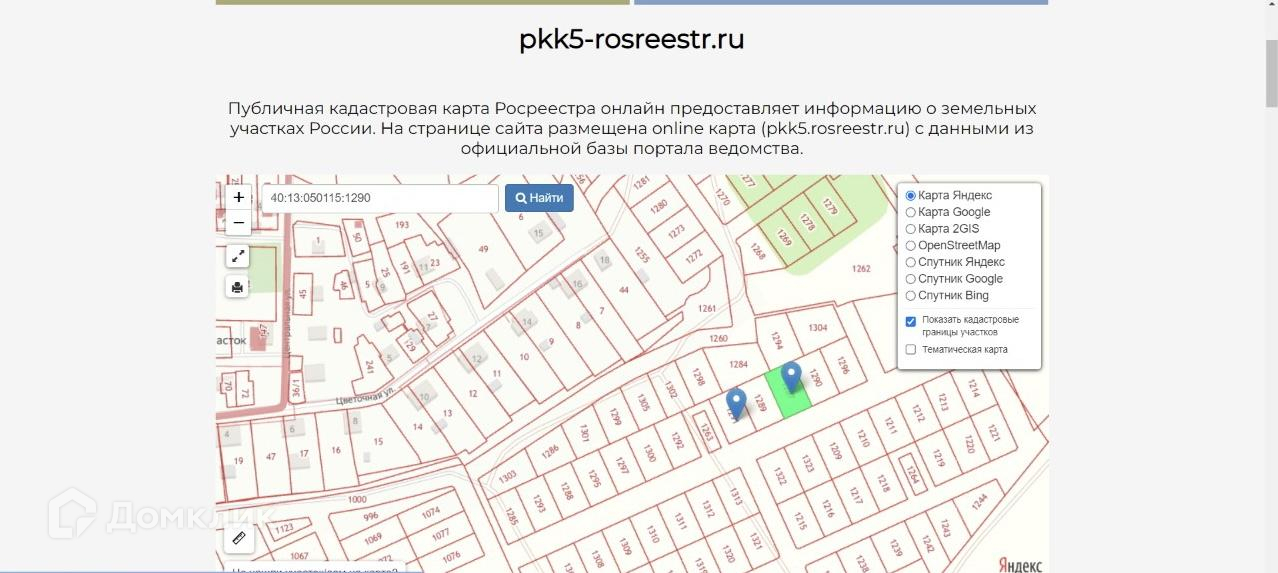This screenshot has height=573, width=1278.
Task: Select Карта 2GIS radio option
Action: tap(910, 229)
